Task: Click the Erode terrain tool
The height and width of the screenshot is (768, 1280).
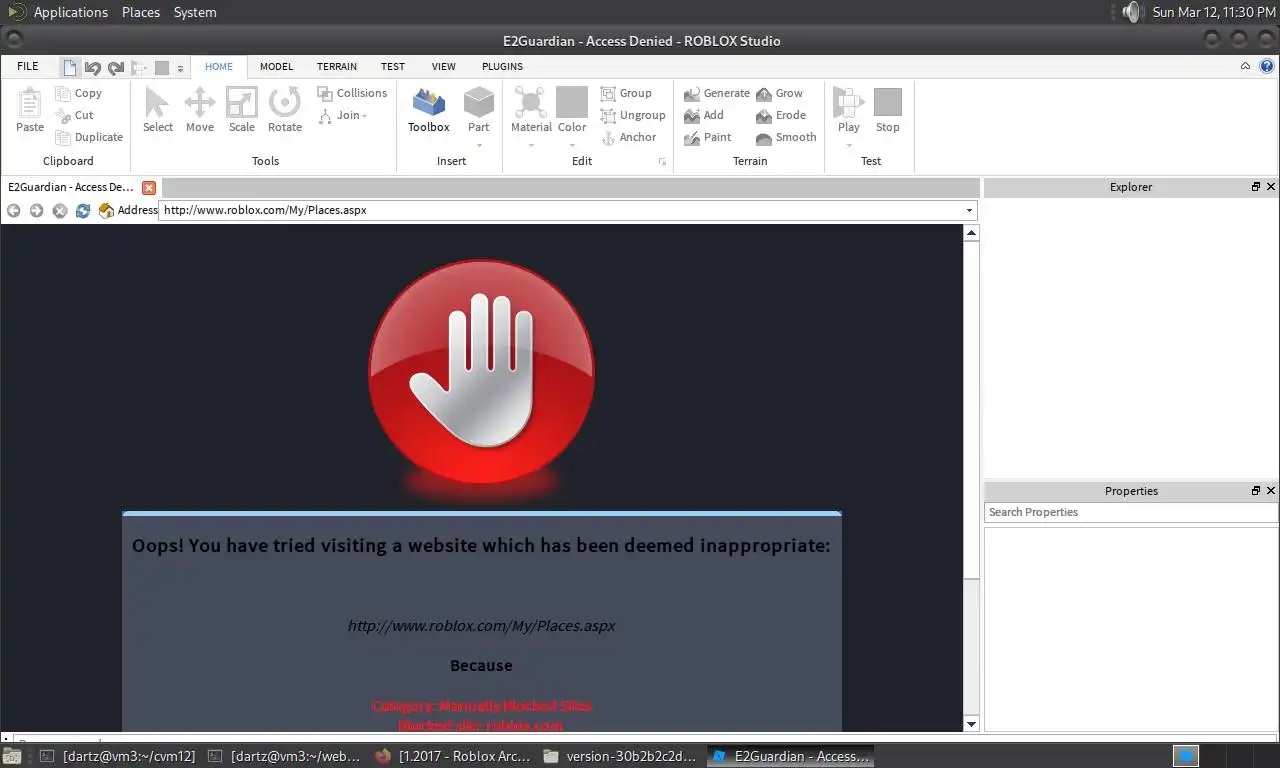Action: point(781,115)
